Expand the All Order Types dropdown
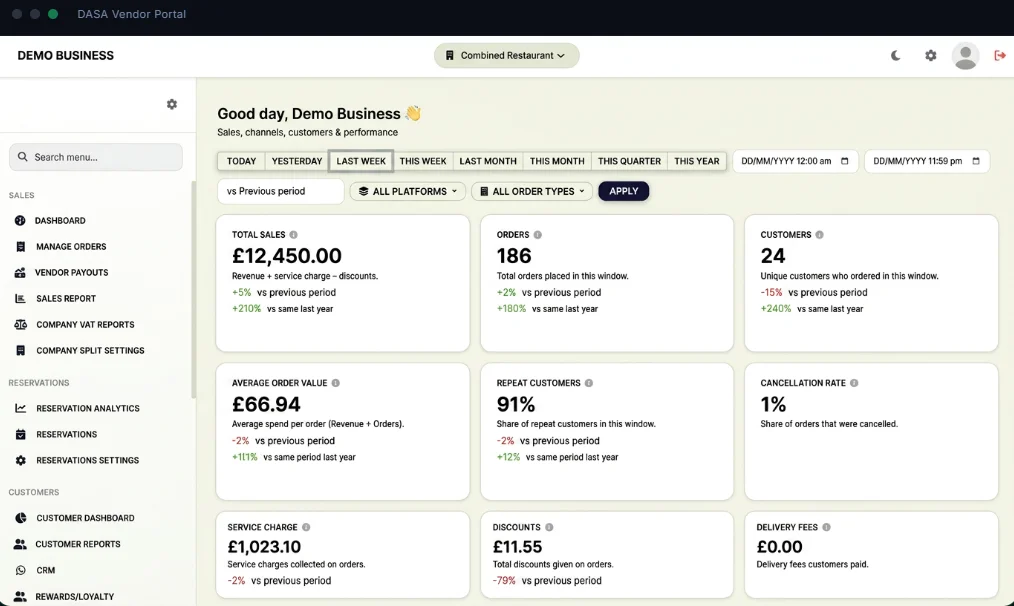Viewport: 1014px width, 606px height. point(532,191)
